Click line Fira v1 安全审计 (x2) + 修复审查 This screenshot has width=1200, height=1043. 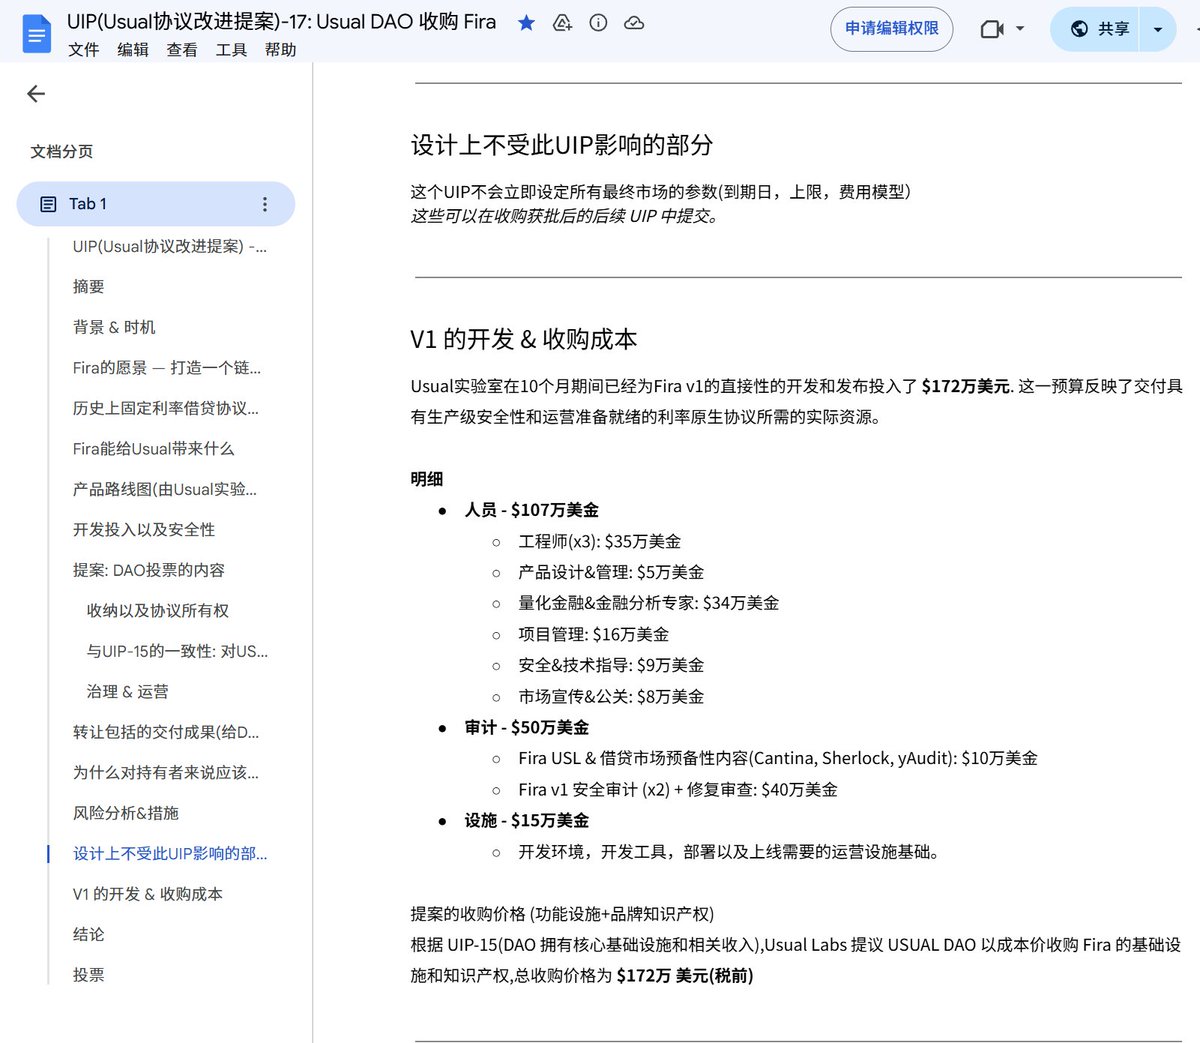click(x=678, y=789)
